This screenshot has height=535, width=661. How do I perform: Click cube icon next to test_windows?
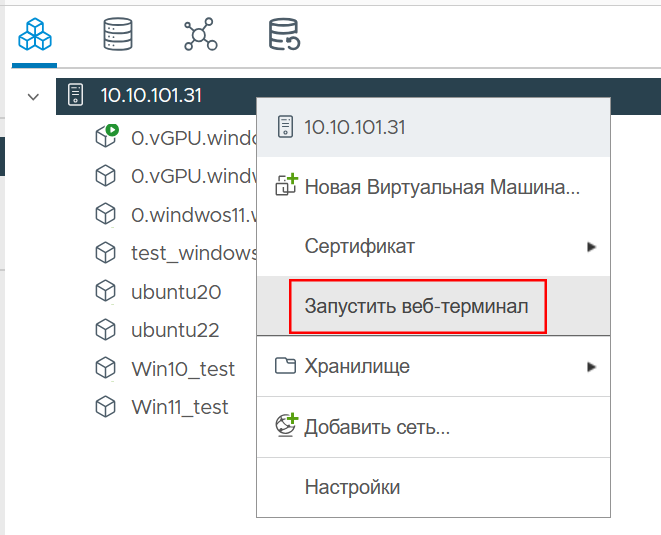point(105,253)
